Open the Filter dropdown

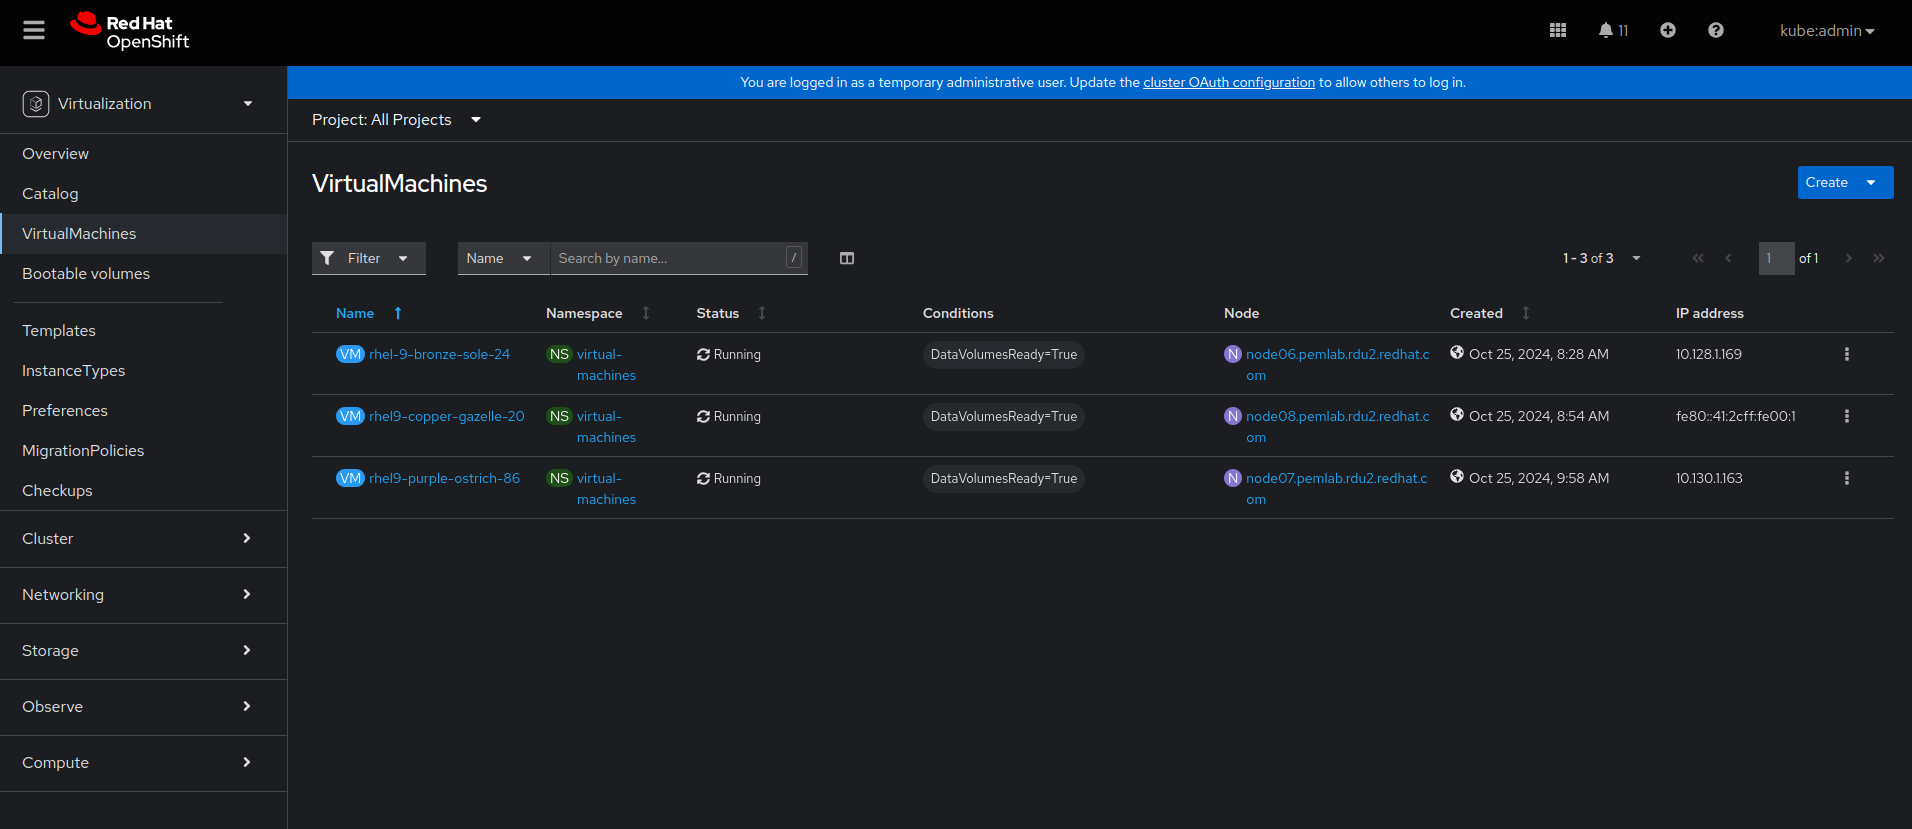coord(368,259)
